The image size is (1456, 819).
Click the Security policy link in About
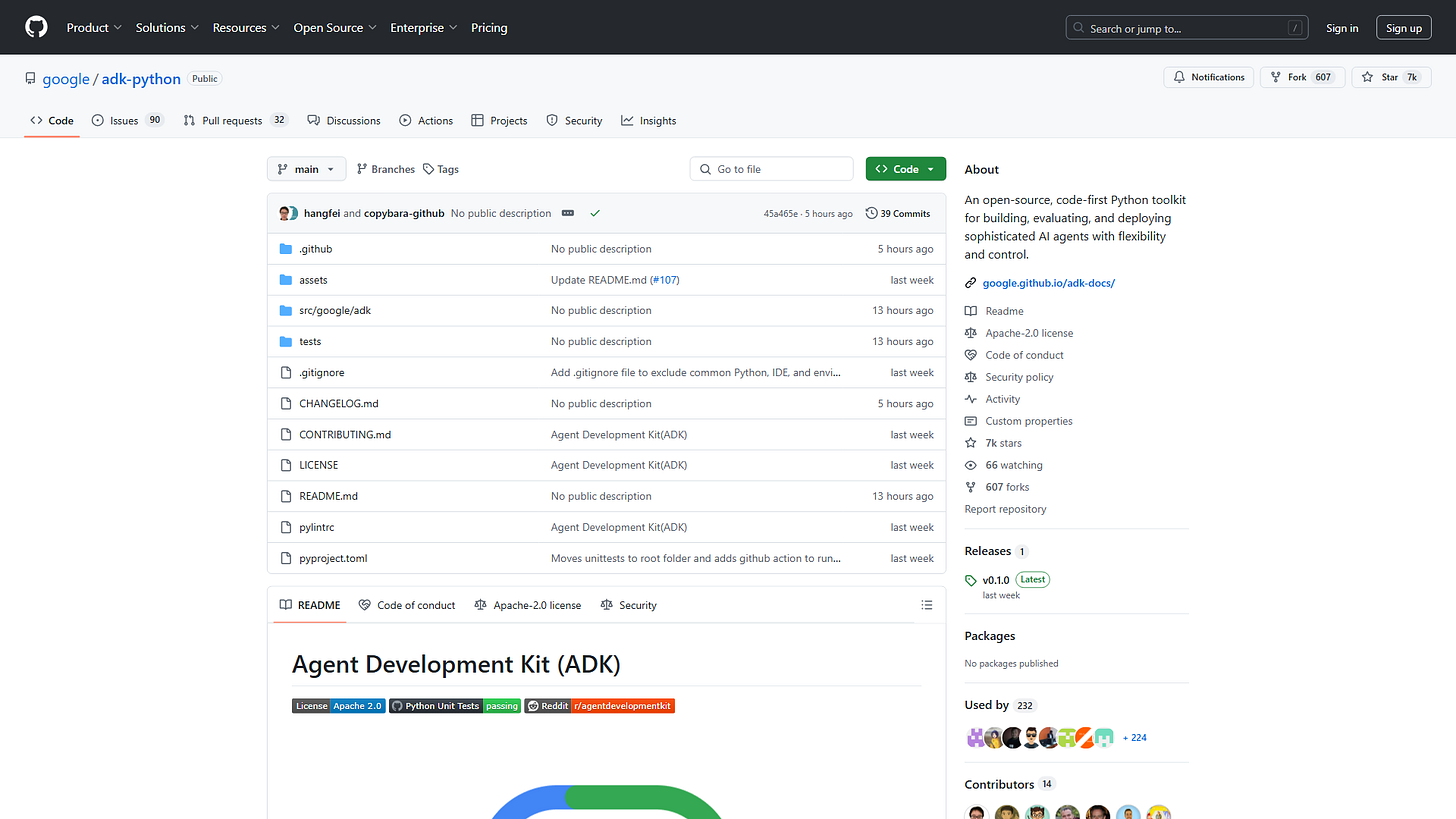(1019, 377)
